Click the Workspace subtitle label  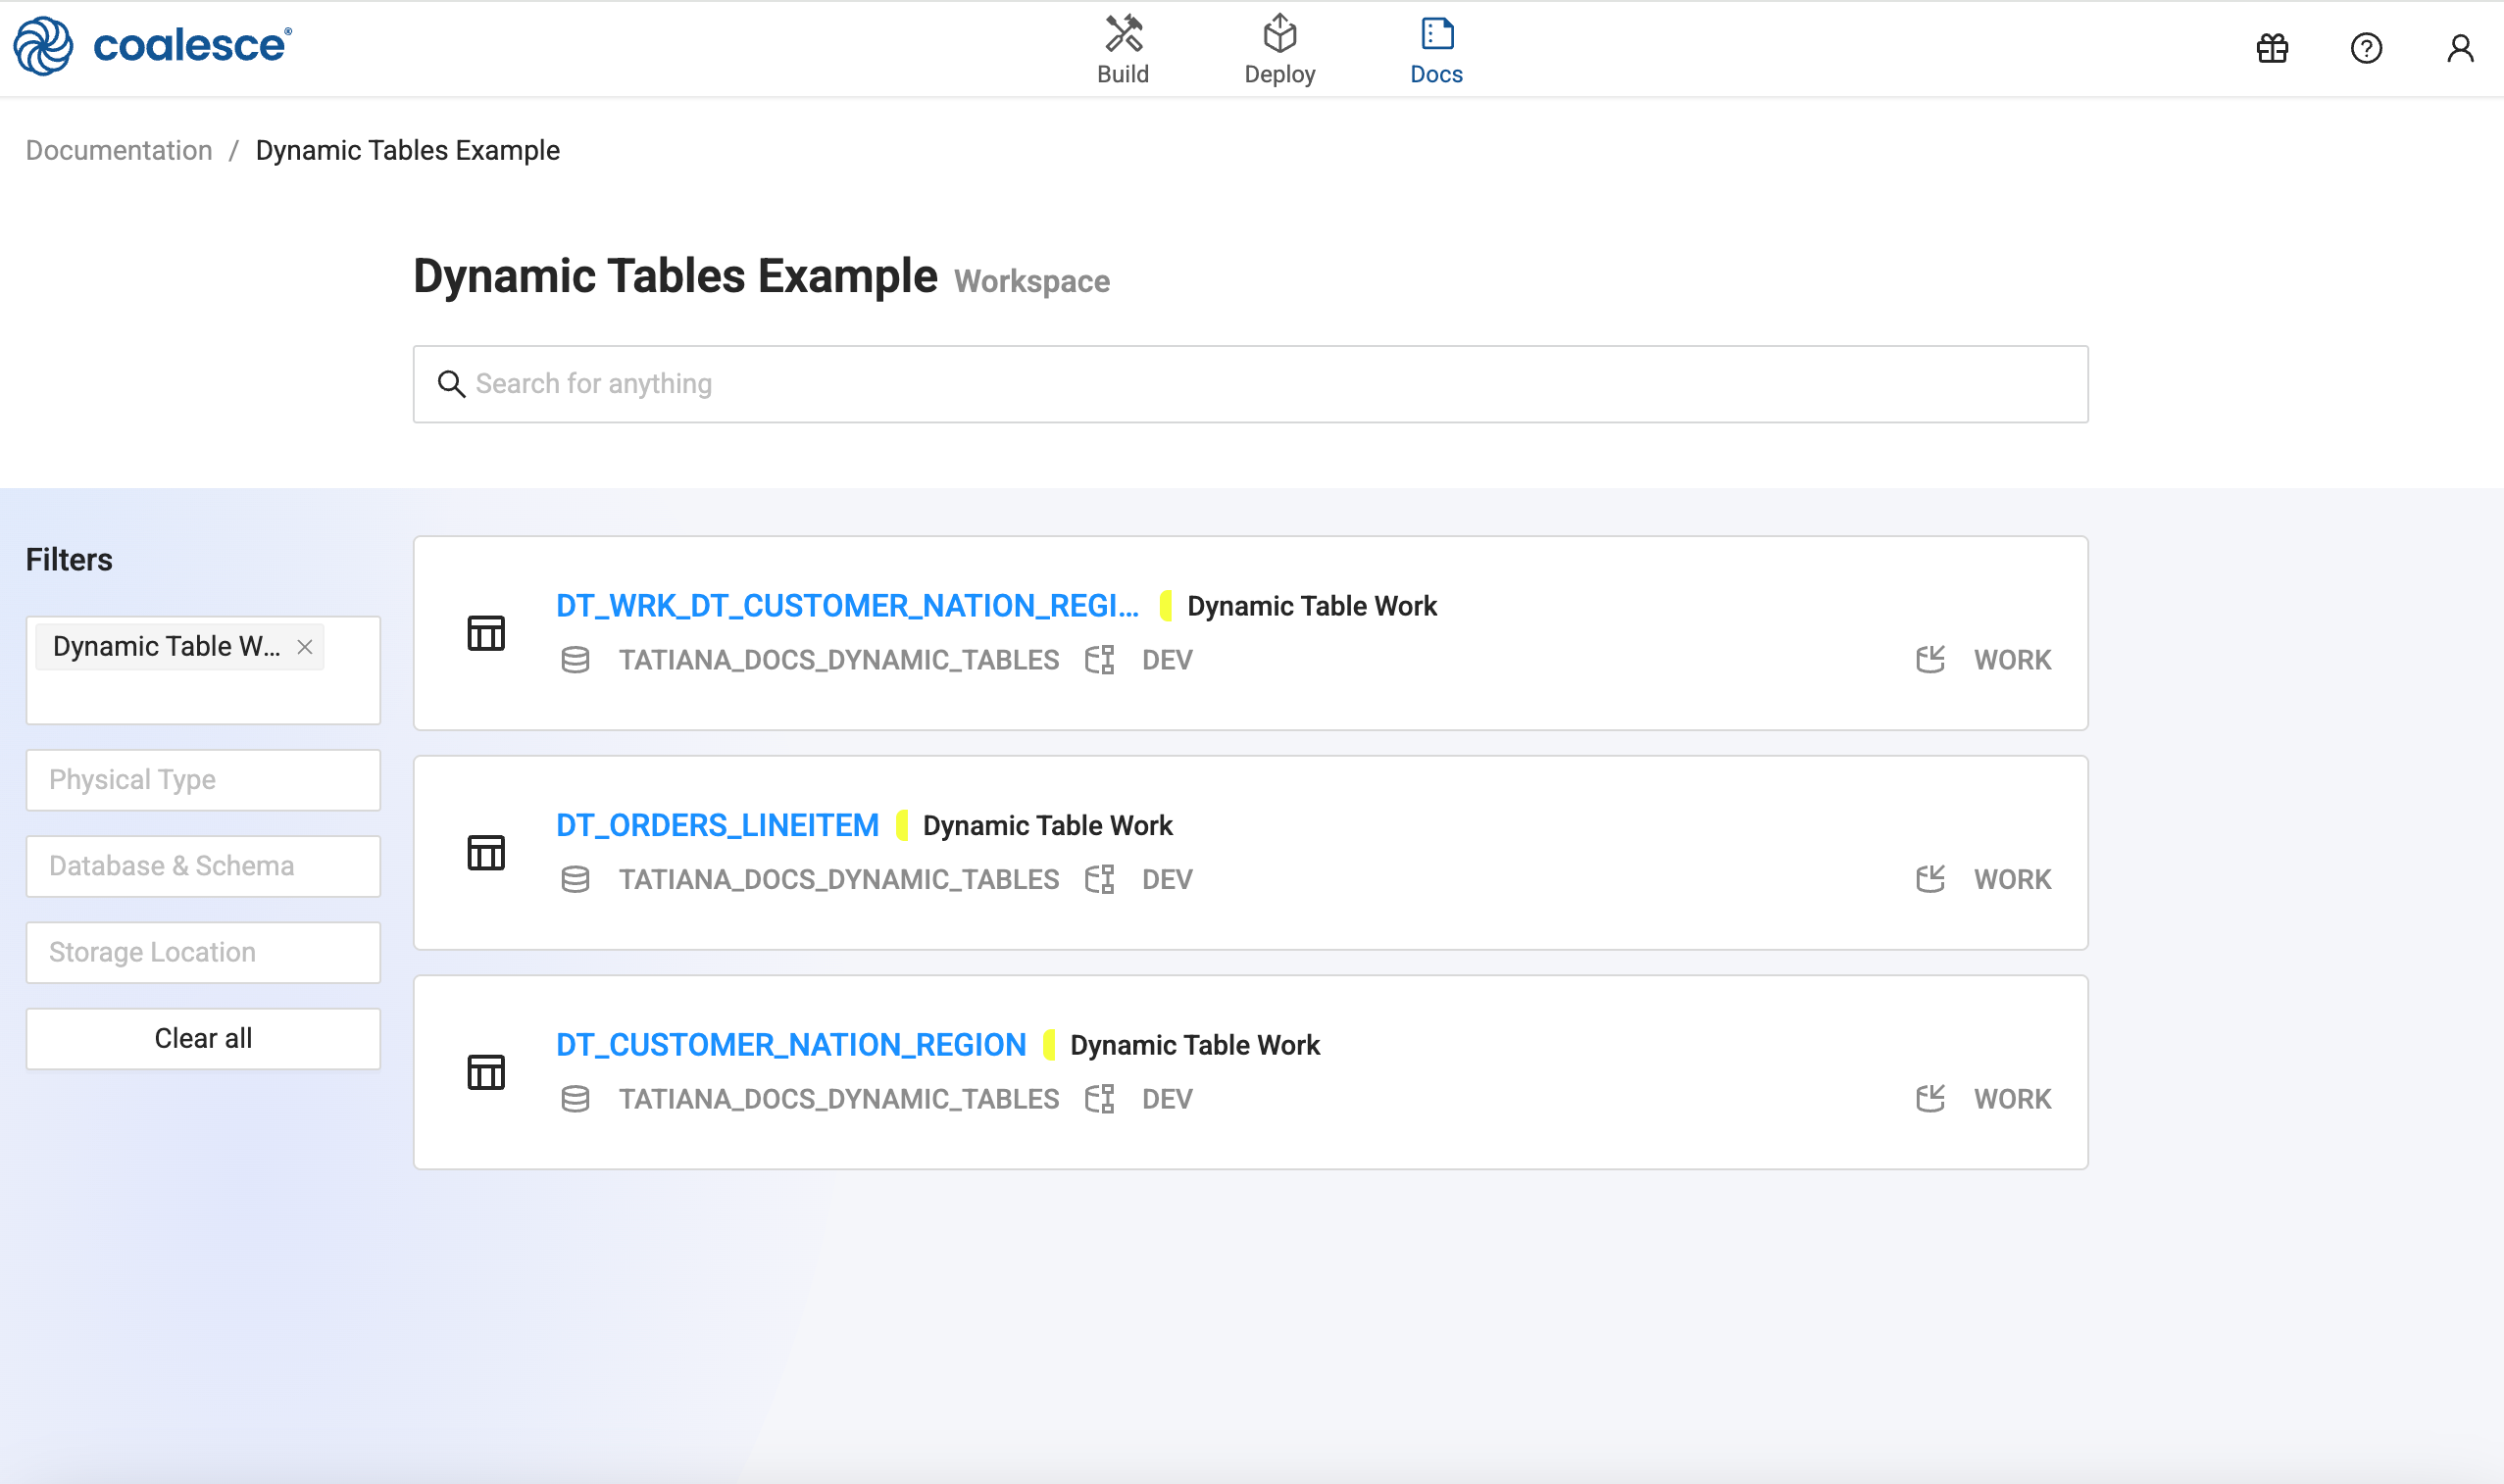[1032, 281]
